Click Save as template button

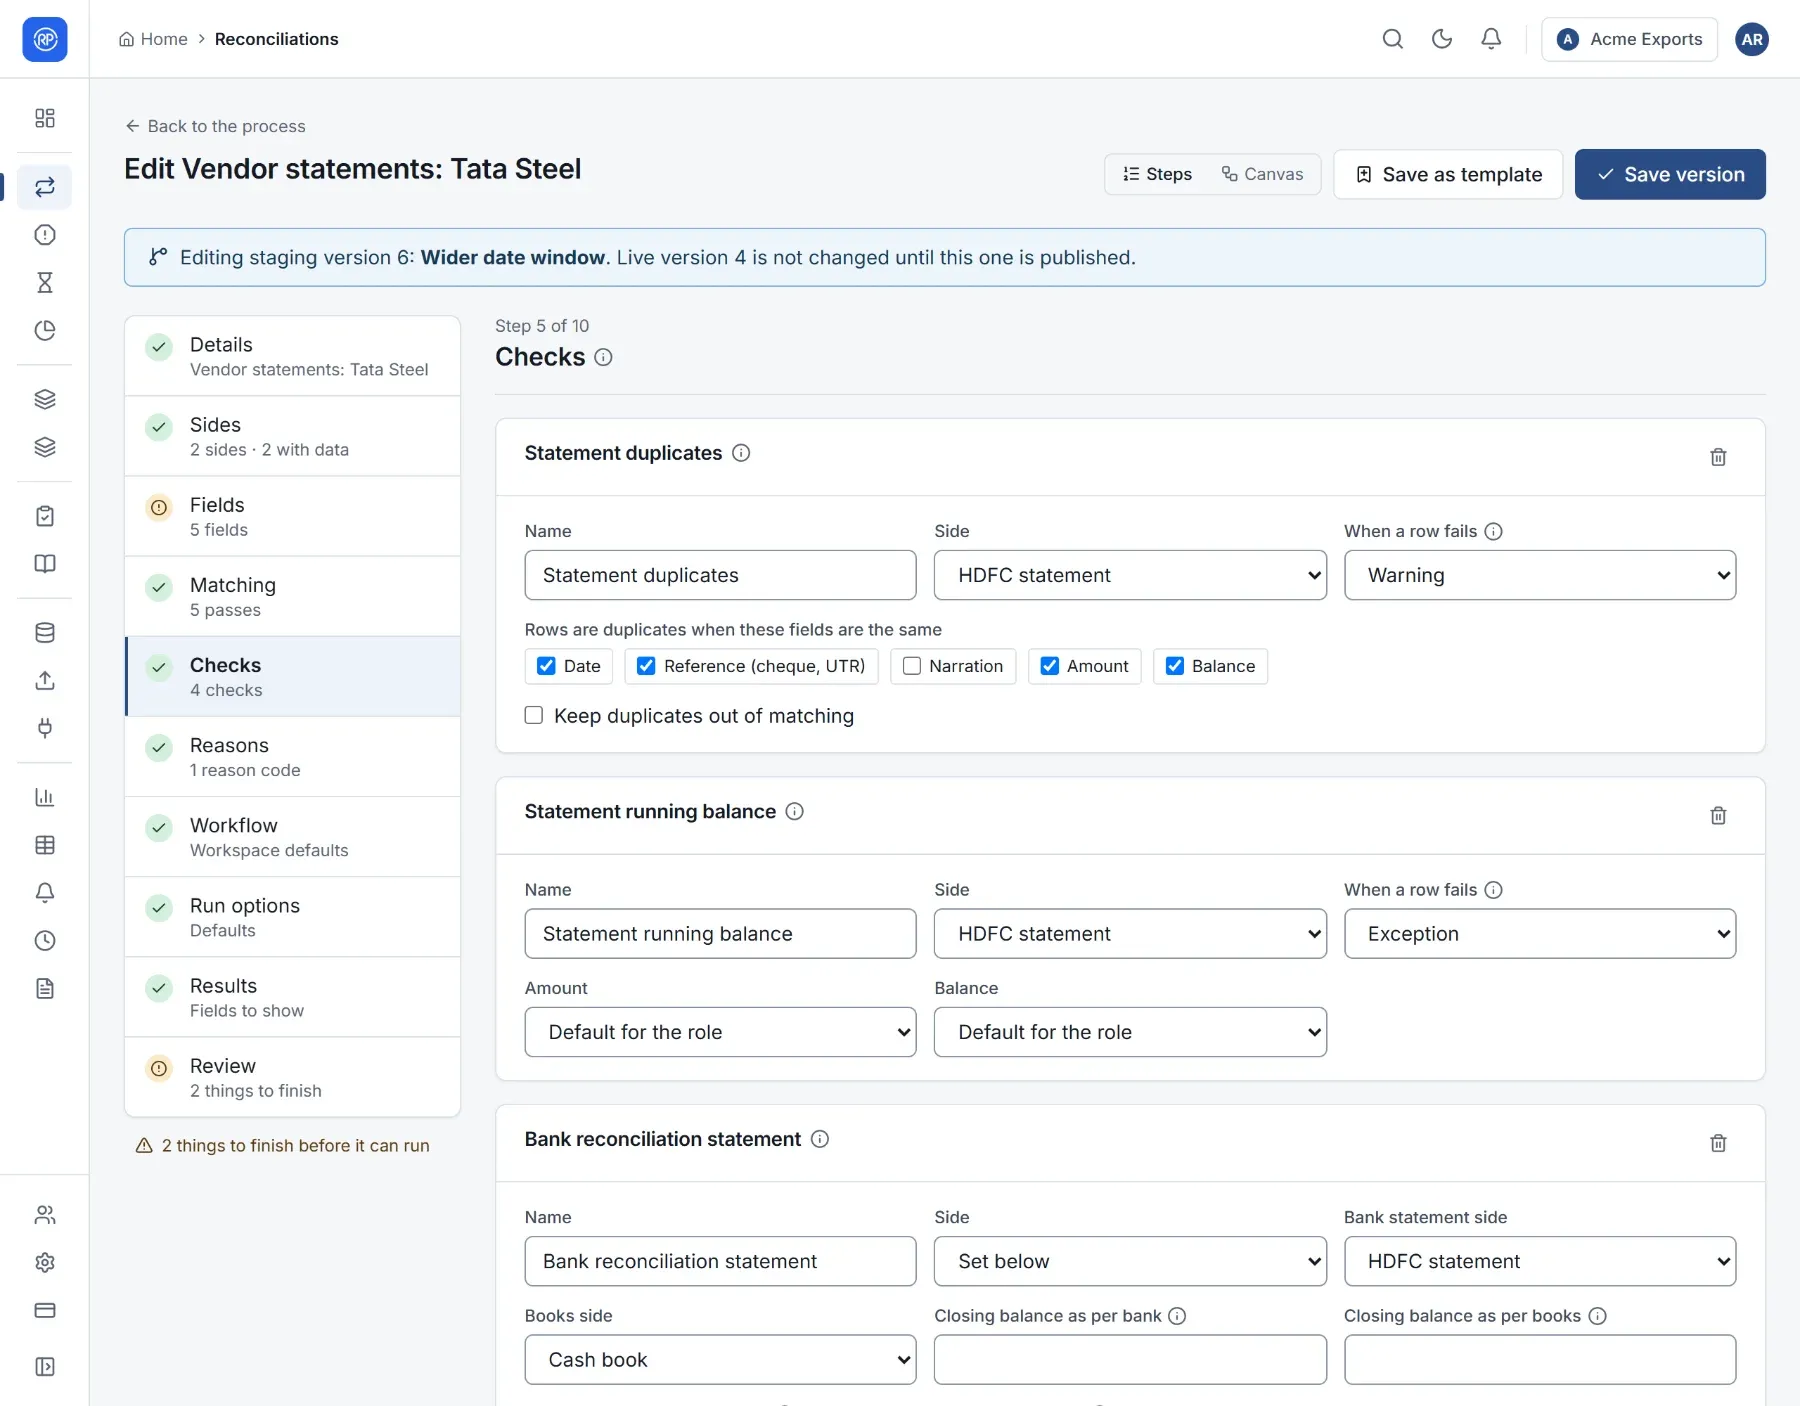(1448, 174)
